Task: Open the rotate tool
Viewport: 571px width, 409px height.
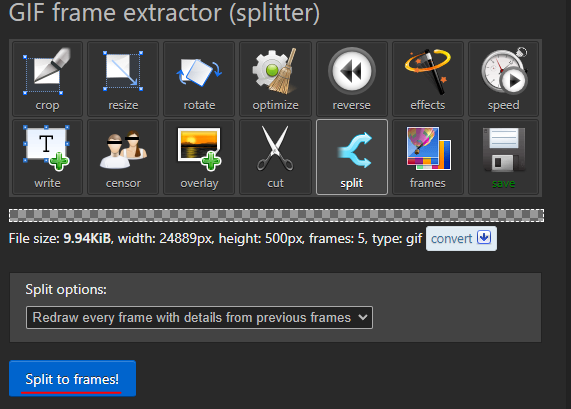Action: tap(199, 79)
